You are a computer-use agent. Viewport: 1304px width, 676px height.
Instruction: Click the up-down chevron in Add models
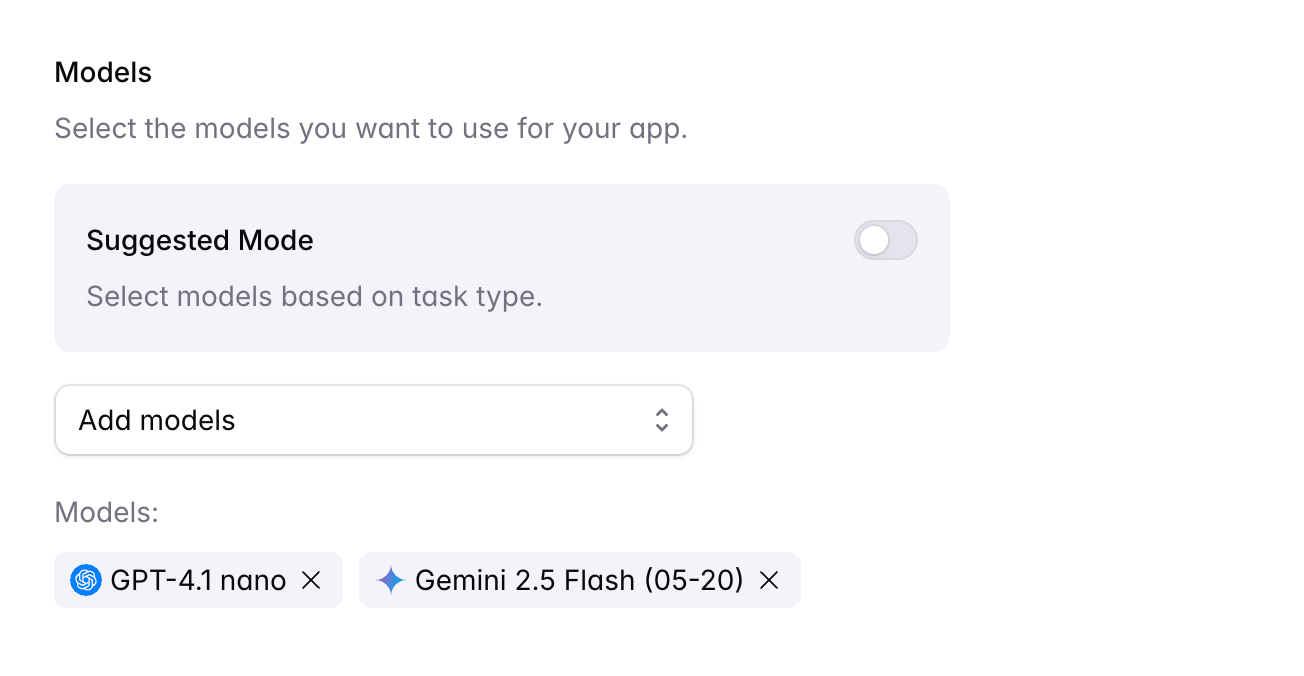[x=661, y=420]
